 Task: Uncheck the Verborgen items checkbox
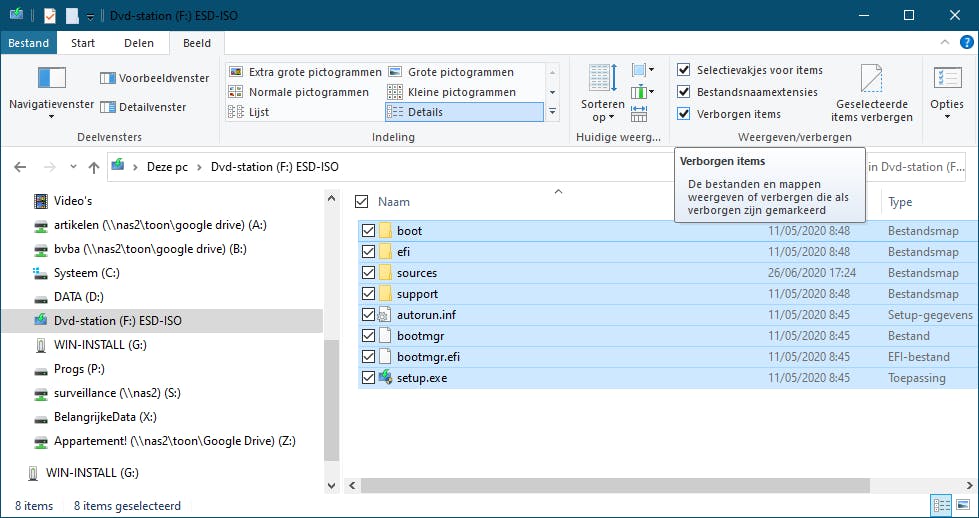(x=684, y=114)
